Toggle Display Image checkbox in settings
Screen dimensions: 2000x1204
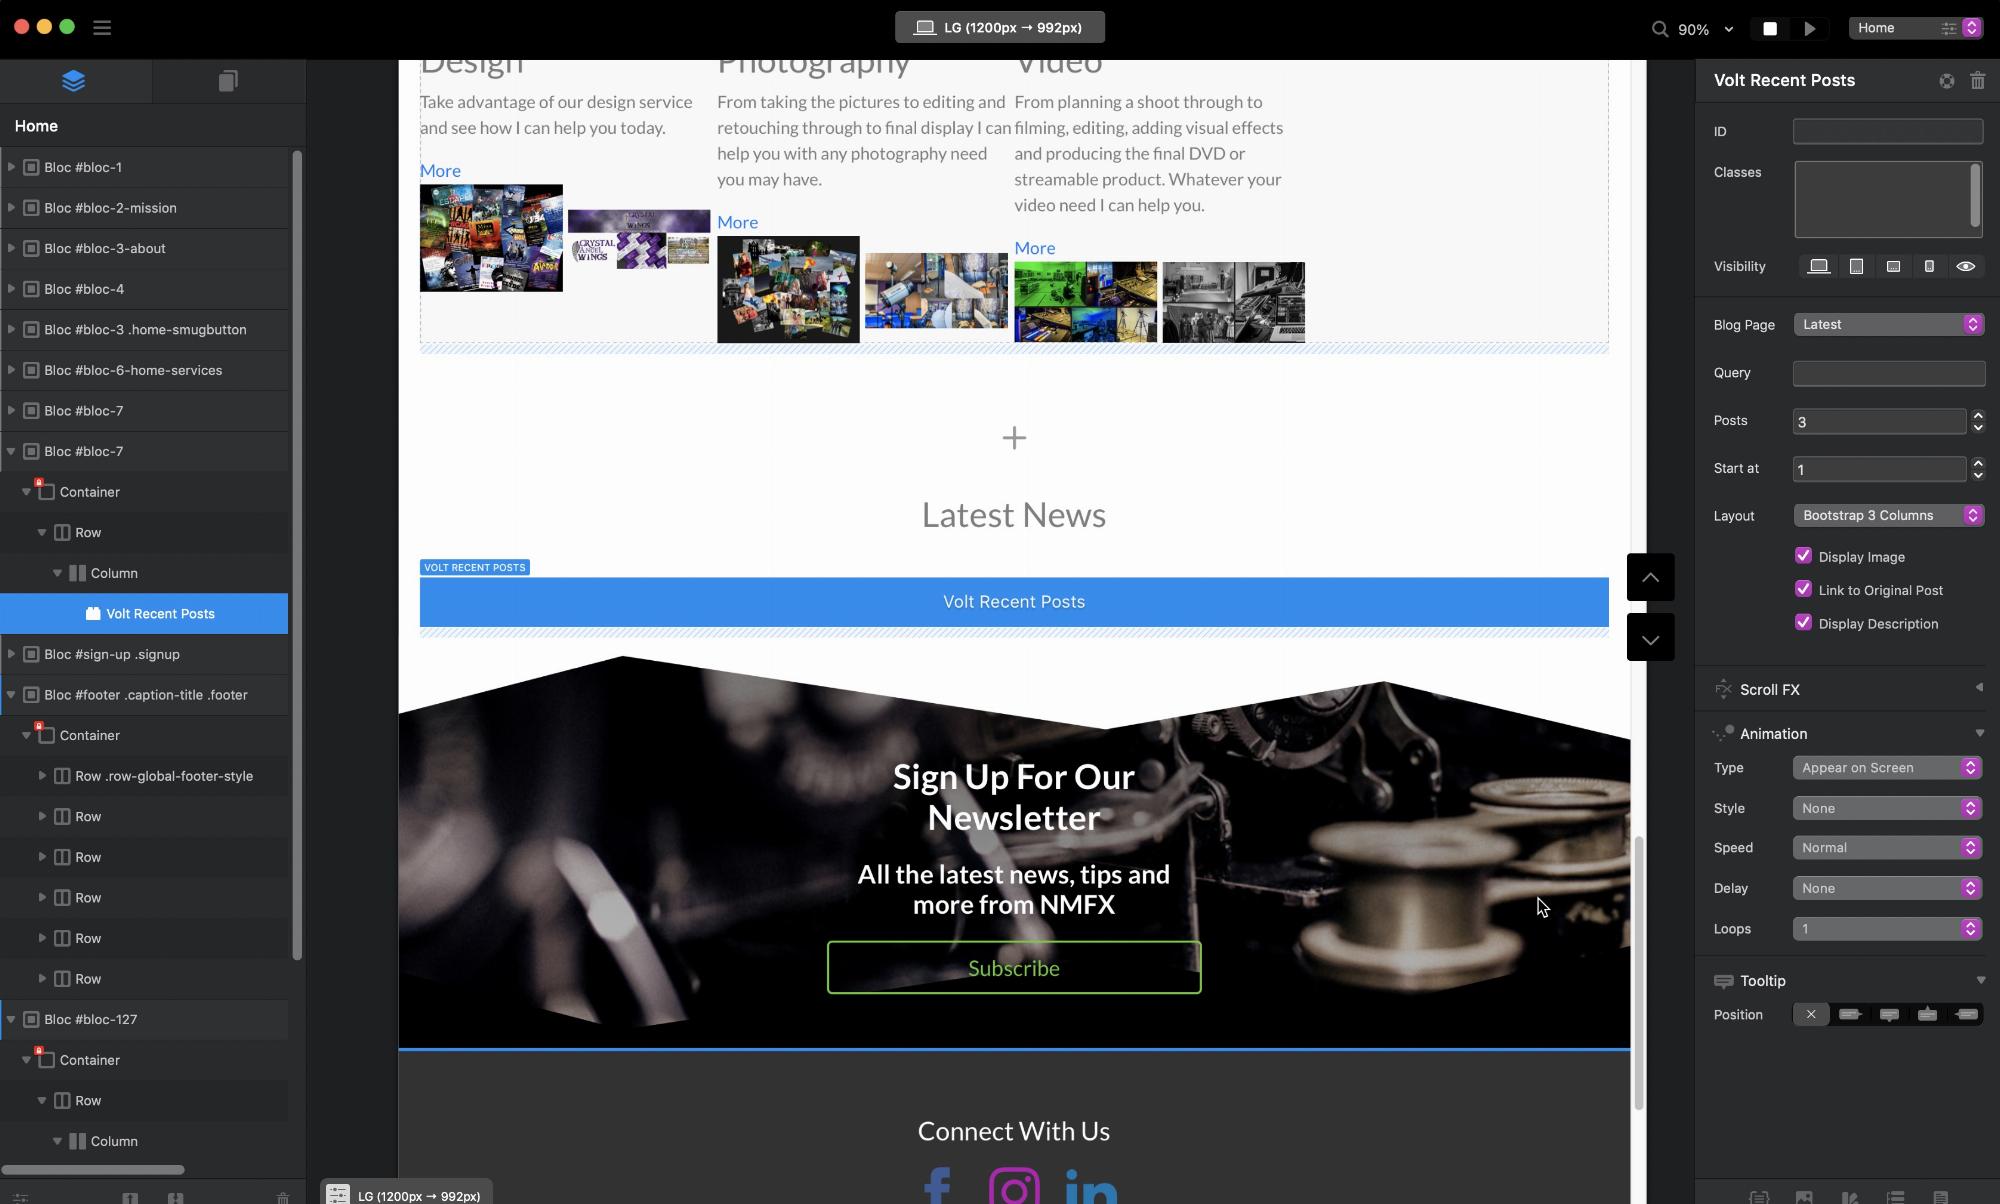point(1803,556)
